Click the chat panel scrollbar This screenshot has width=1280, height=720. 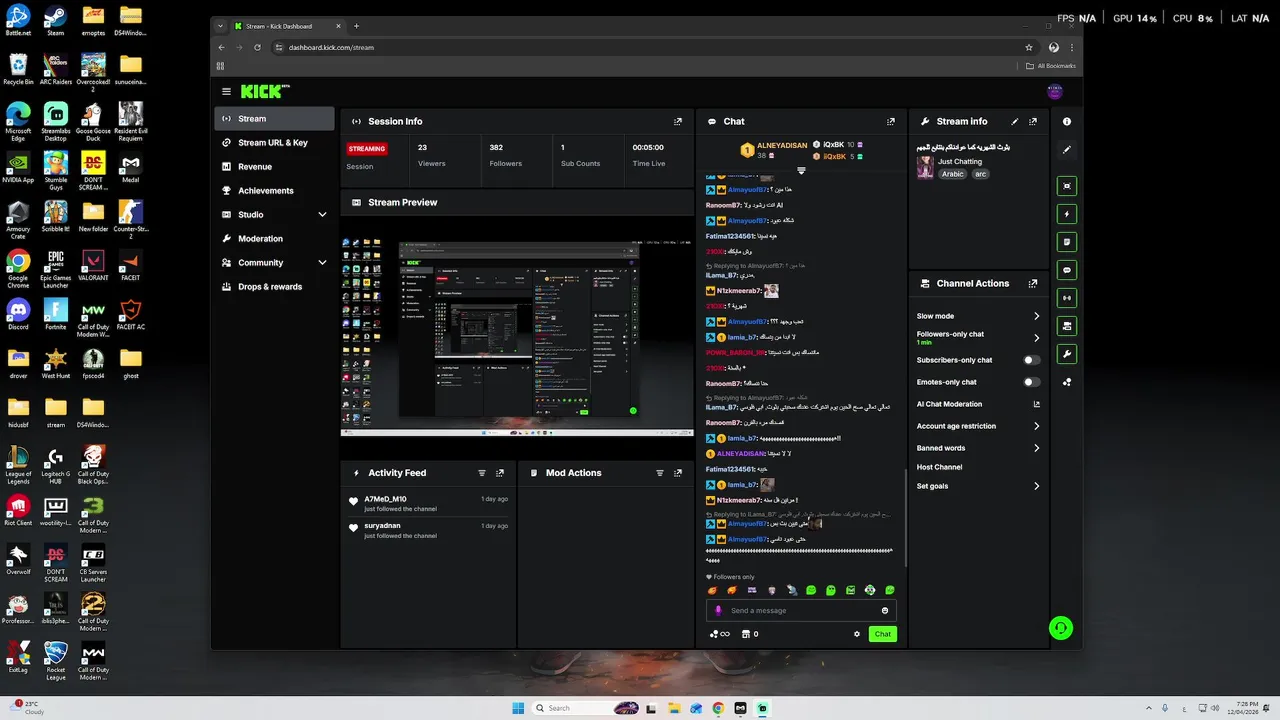[906, 518]
